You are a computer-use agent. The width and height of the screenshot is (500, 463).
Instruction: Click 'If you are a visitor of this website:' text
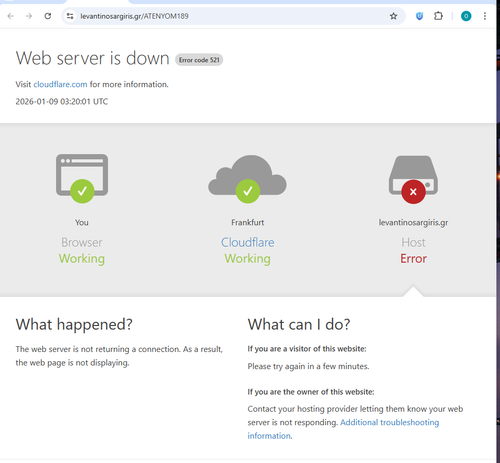click(307, 349)
